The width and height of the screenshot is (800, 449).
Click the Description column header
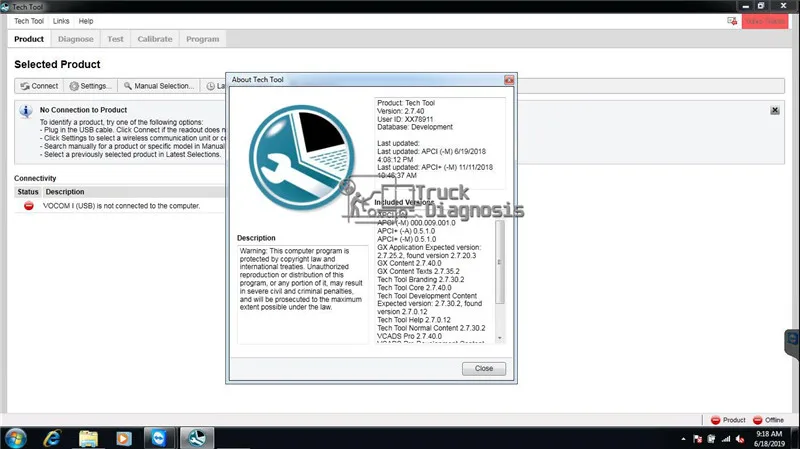coord(65,192)
